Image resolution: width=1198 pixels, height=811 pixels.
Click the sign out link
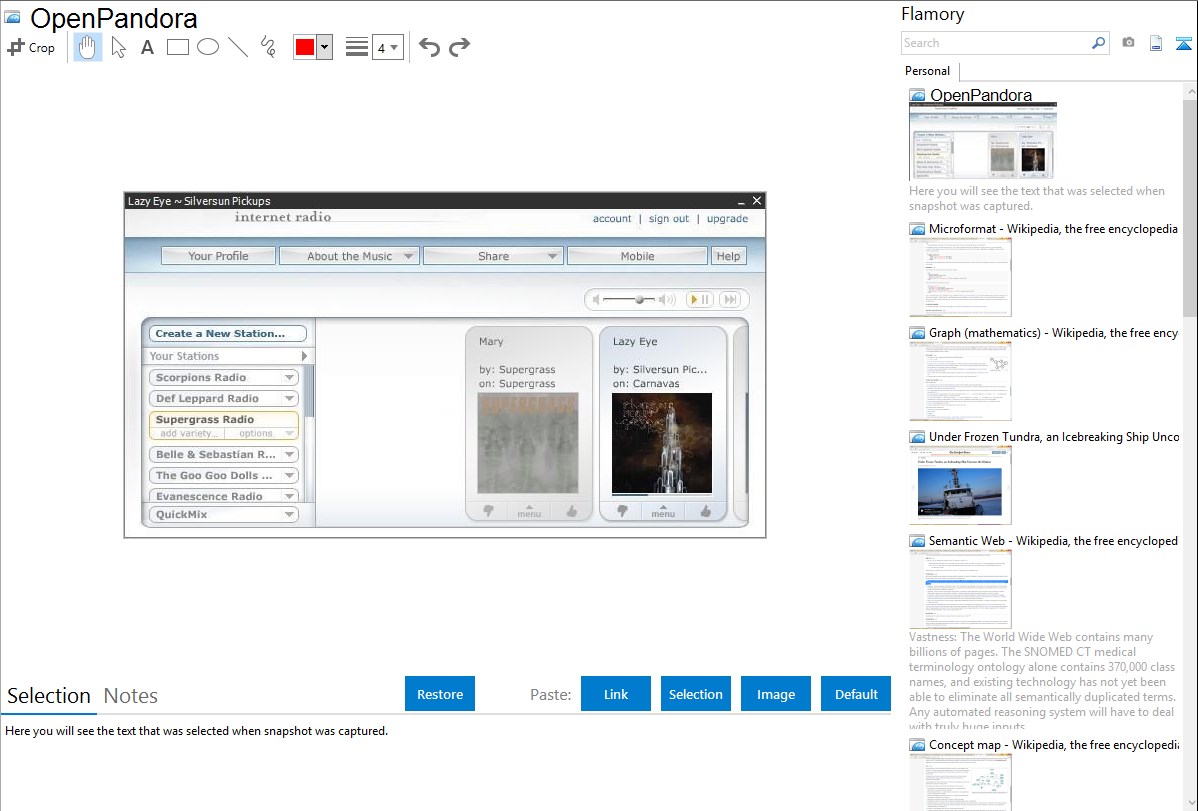pyautogui.click(x=669, y=219)
